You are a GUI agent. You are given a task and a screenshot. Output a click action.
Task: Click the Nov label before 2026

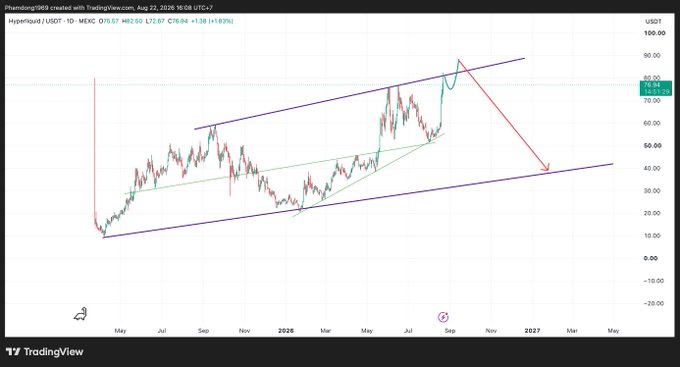[245, 331]
